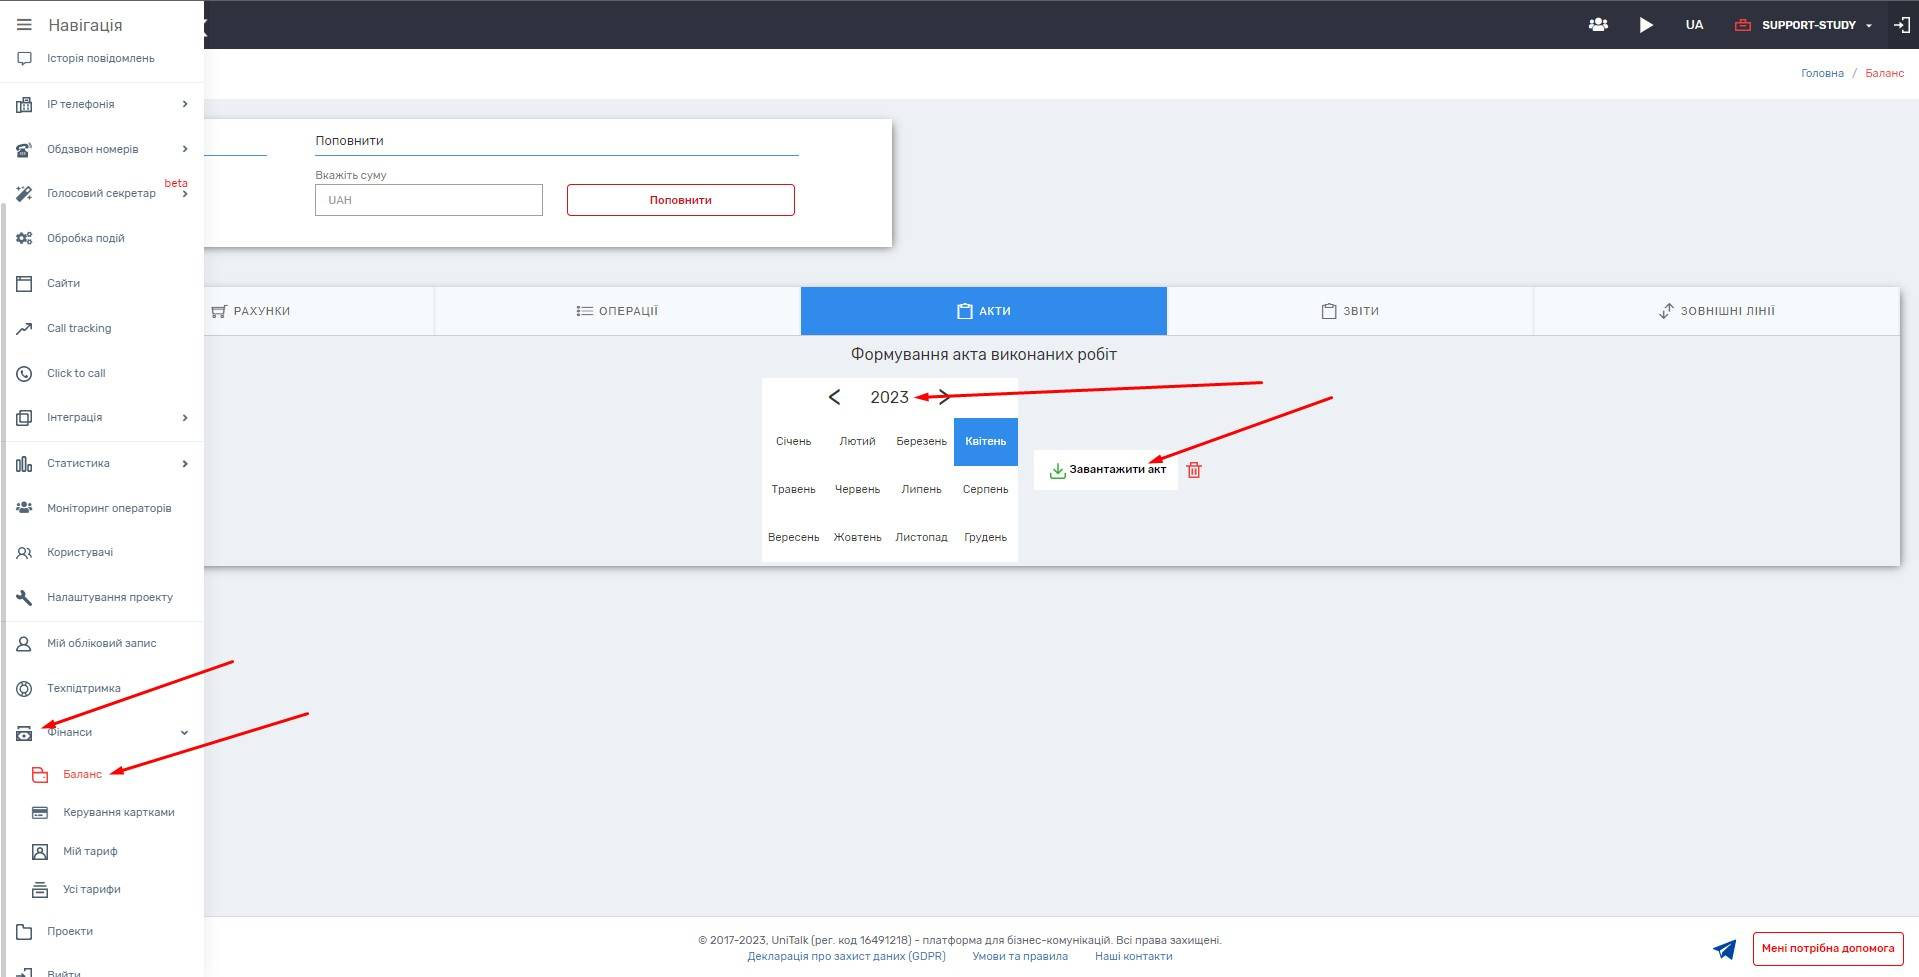Go to previous year in the calendar
1919x977 pixels.
point(834,397)
